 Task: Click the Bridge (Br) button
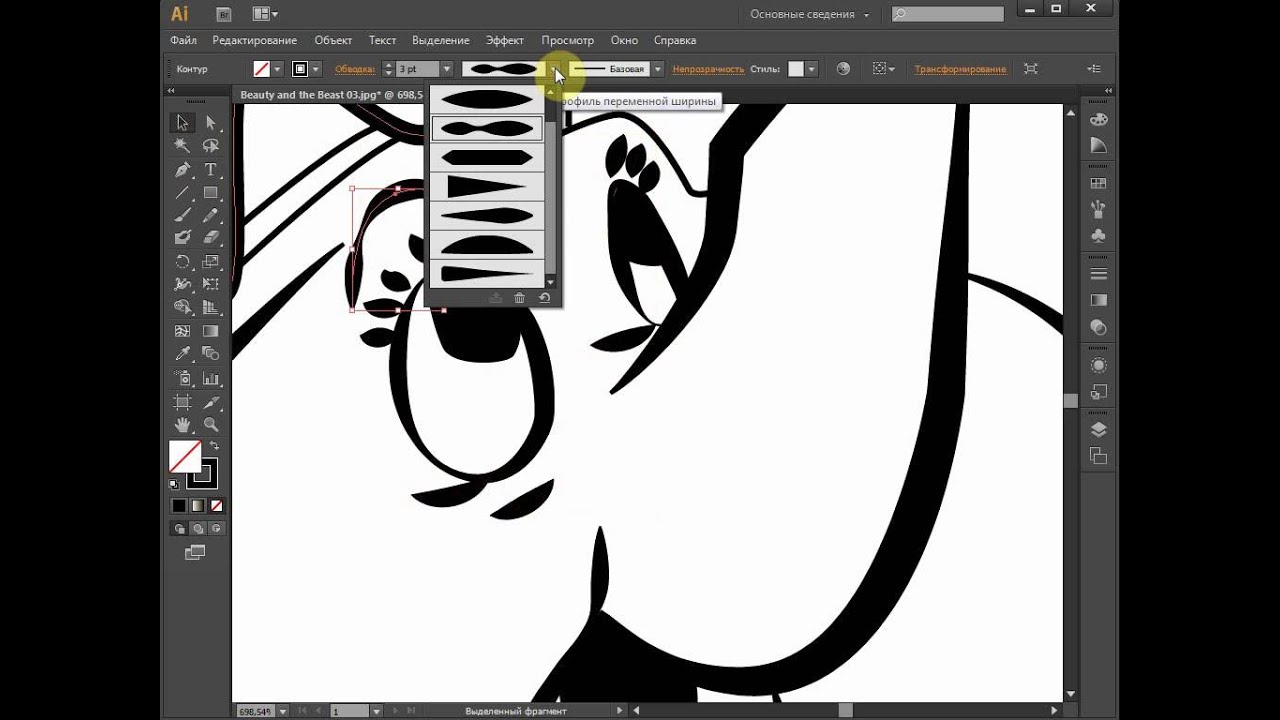coord(224,14)
